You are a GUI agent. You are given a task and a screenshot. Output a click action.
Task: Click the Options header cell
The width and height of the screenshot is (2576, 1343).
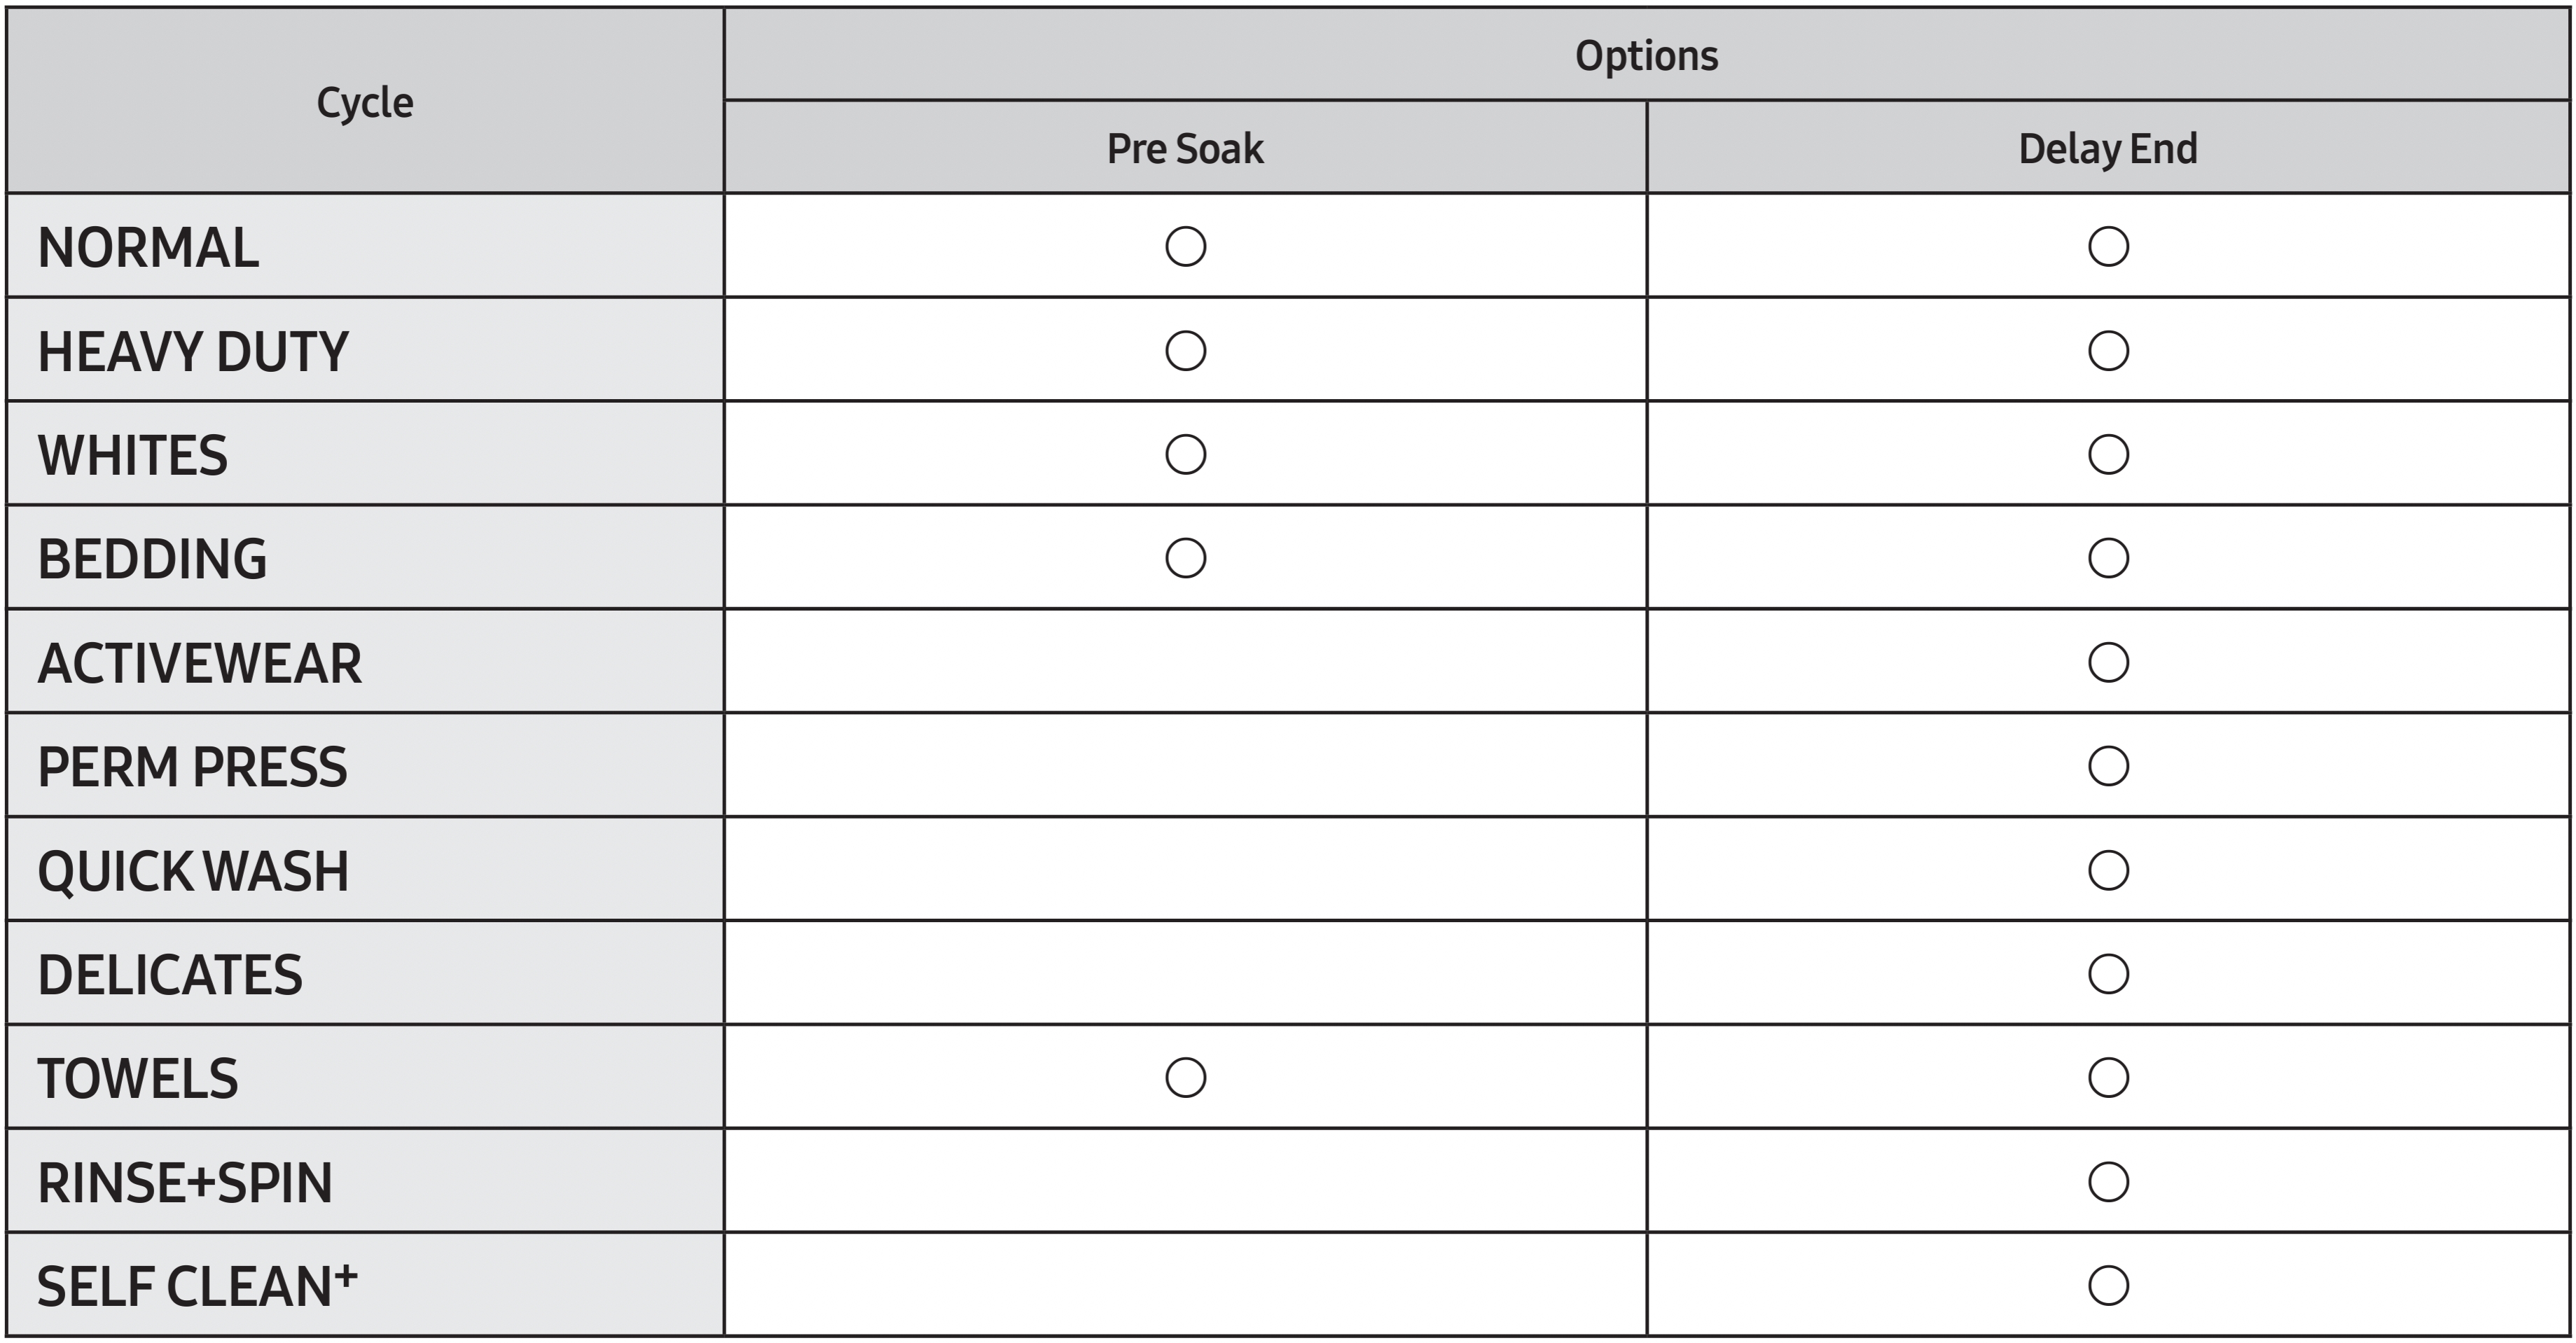[x=1646, y=55]
